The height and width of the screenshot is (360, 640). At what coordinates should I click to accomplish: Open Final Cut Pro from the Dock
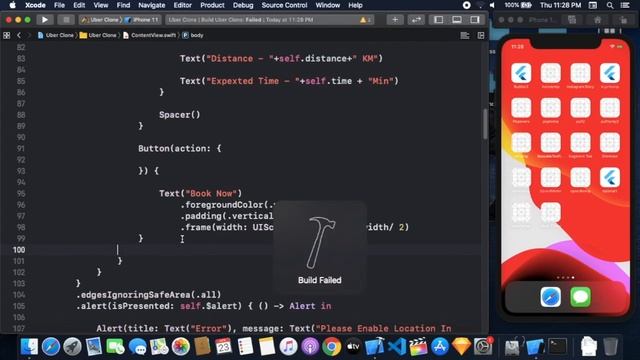click(x=418, y=347)
